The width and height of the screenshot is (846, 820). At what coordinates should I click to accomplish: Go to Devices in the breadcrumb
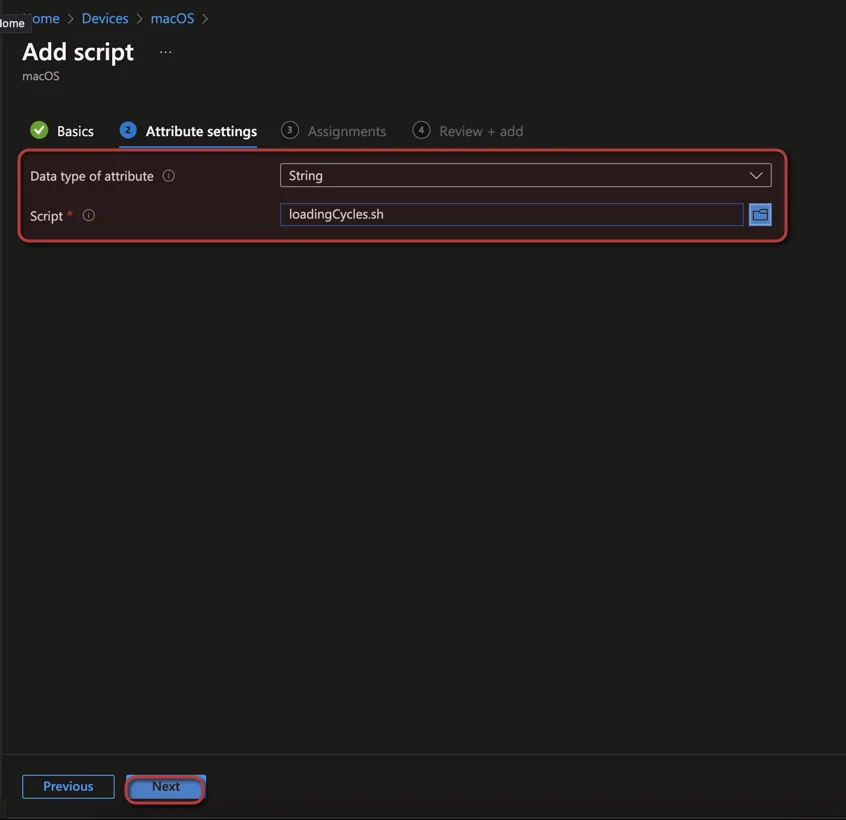pos(105,18)
